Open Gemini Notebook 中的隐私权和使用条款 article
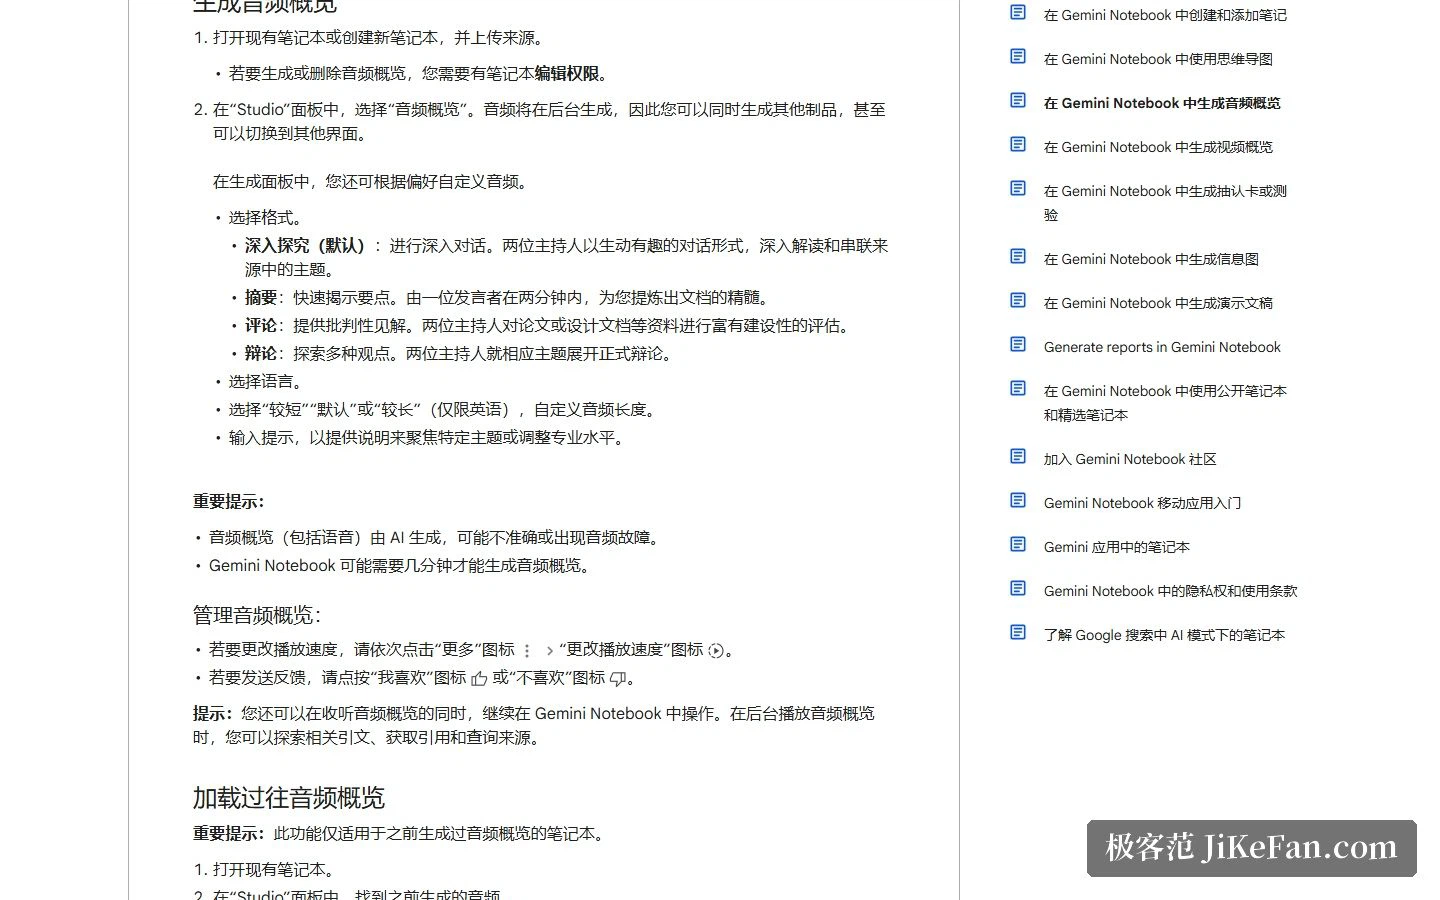 [1170, 591]
